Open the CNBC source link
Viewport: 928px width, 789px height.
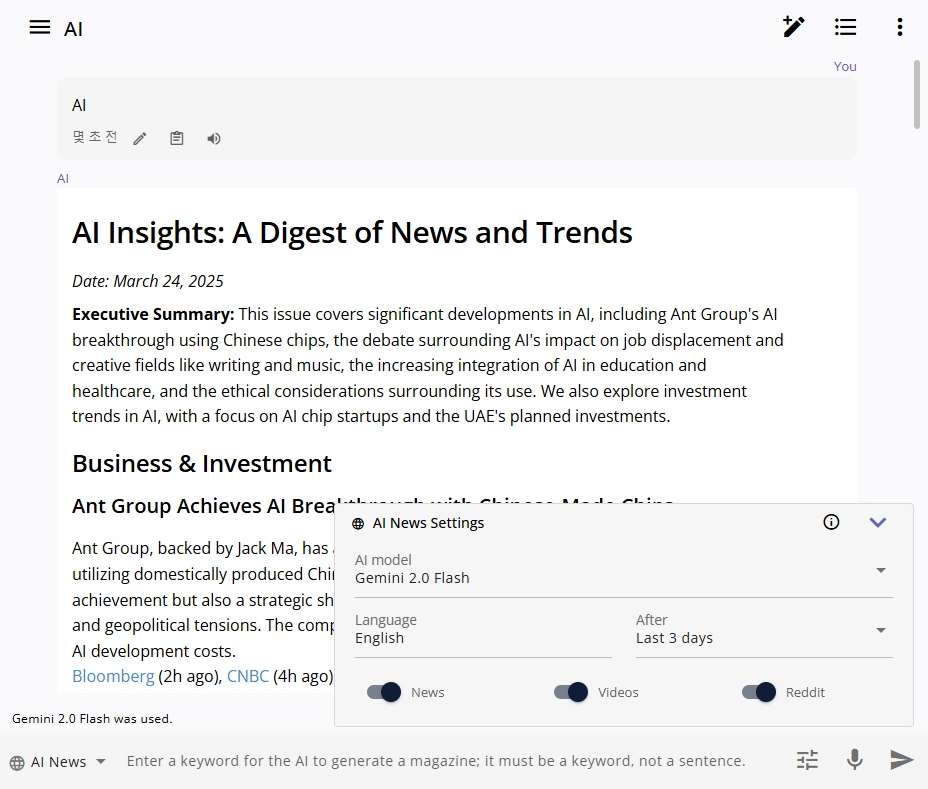coord(248,676)
